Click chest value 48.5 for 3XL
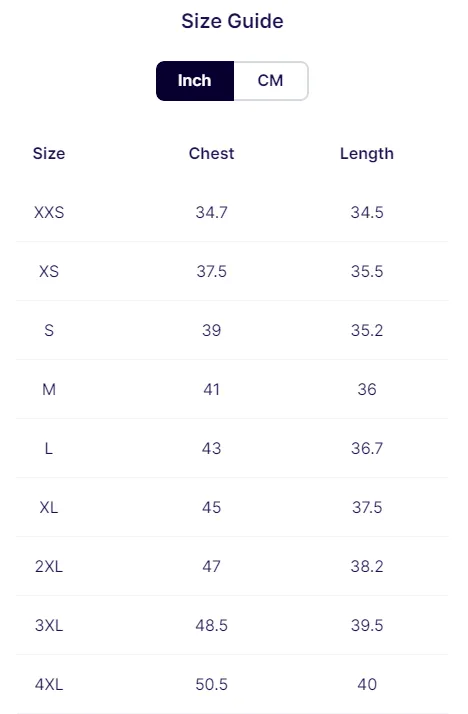 [212, 625]
